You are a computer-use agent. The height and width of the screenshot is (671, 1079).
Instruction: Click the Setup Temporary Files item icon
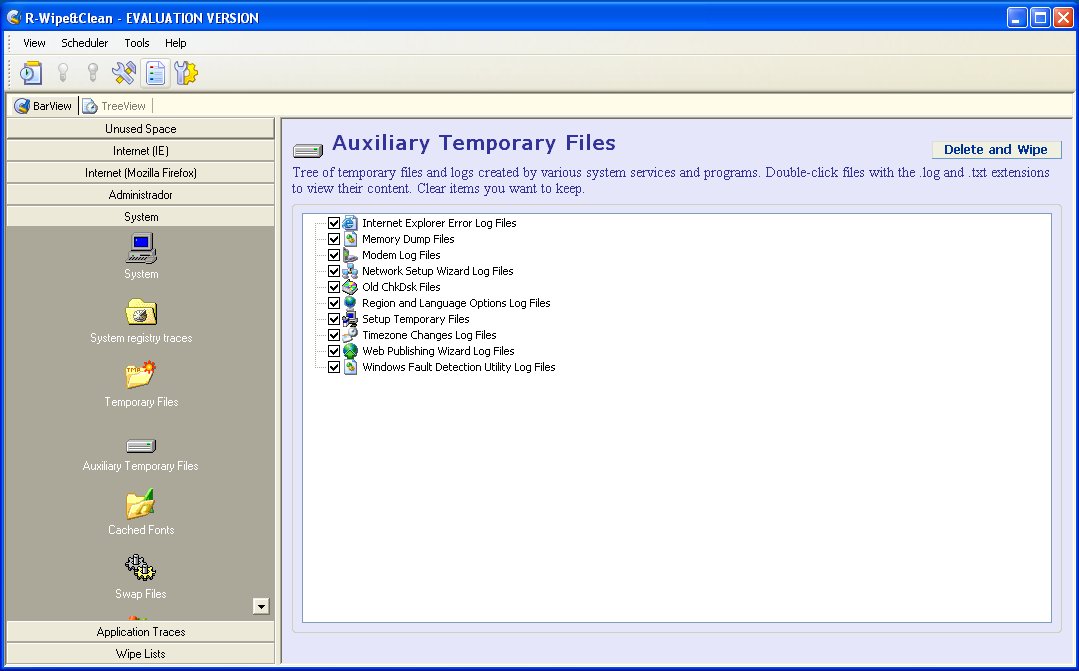(x=350, y=319)
